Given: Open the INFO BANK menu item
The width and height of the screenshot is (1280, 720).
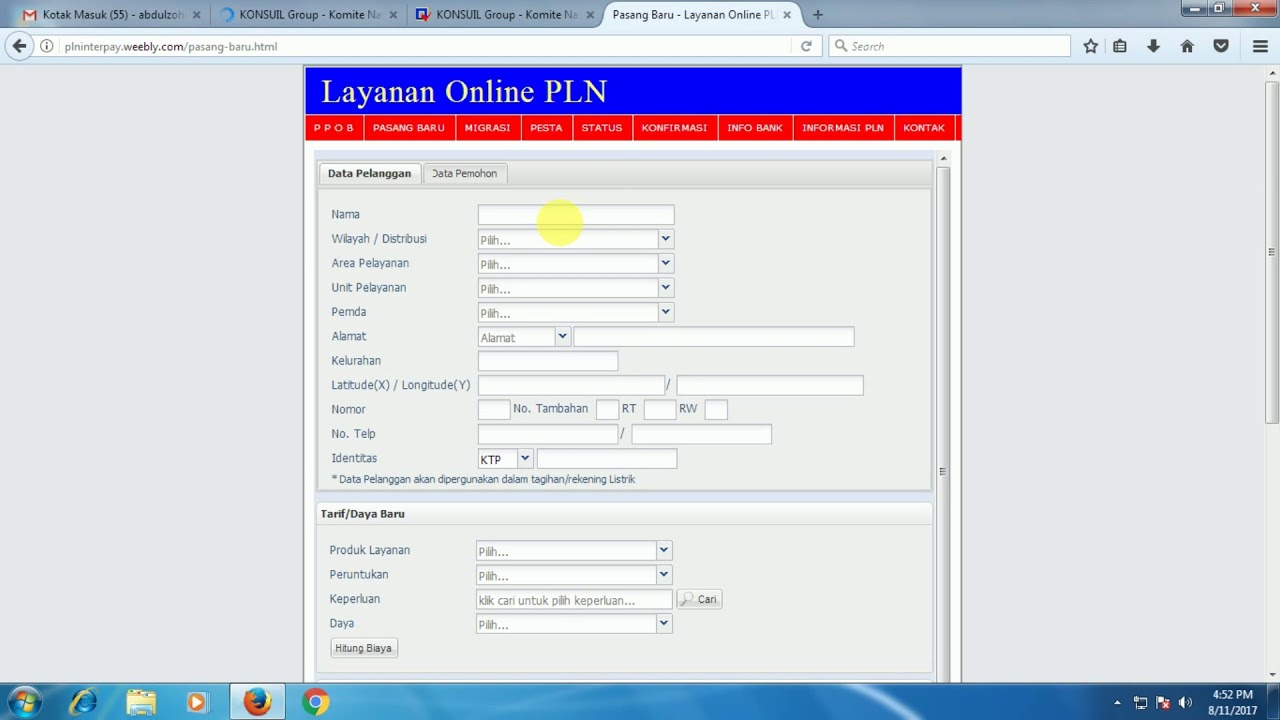Looking at the screenshot, I should click(755, 128).
